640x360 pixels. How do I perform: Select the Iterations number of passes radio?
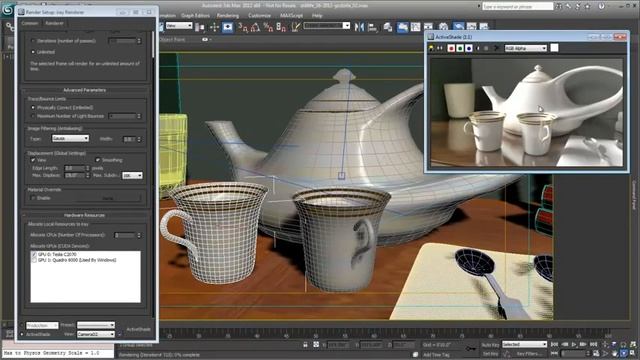[x=33, y=41]
